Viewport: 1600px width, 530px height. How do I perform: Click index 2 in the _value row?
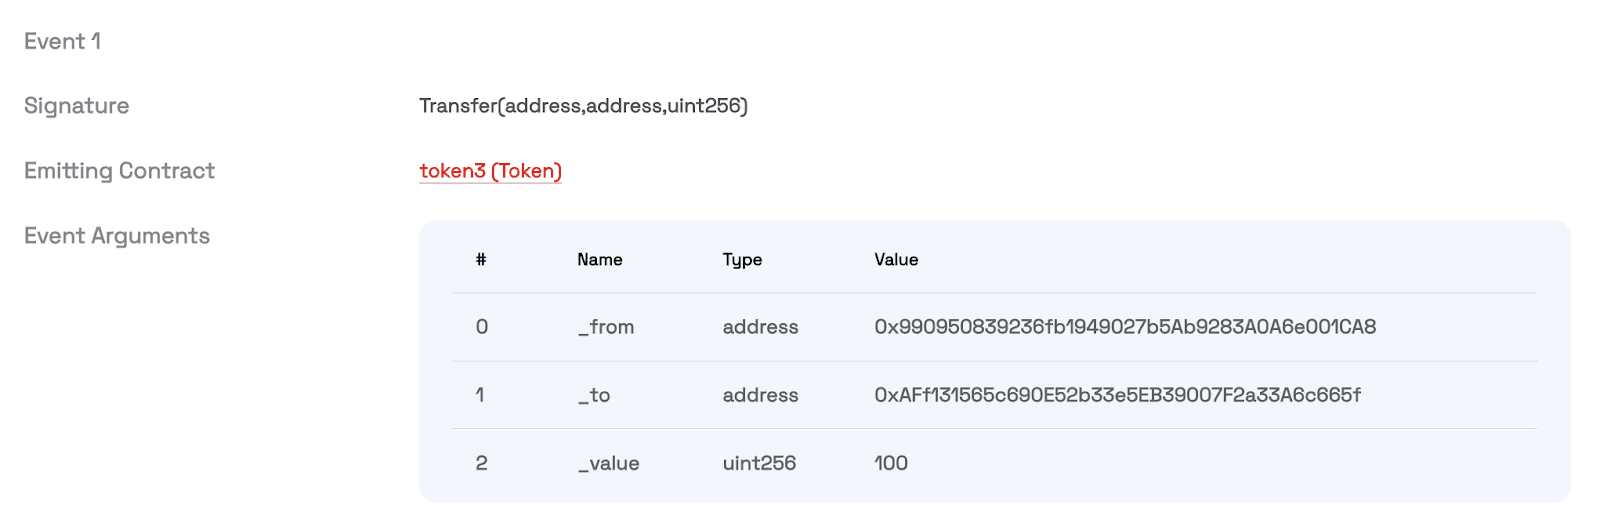pos(482,463)
